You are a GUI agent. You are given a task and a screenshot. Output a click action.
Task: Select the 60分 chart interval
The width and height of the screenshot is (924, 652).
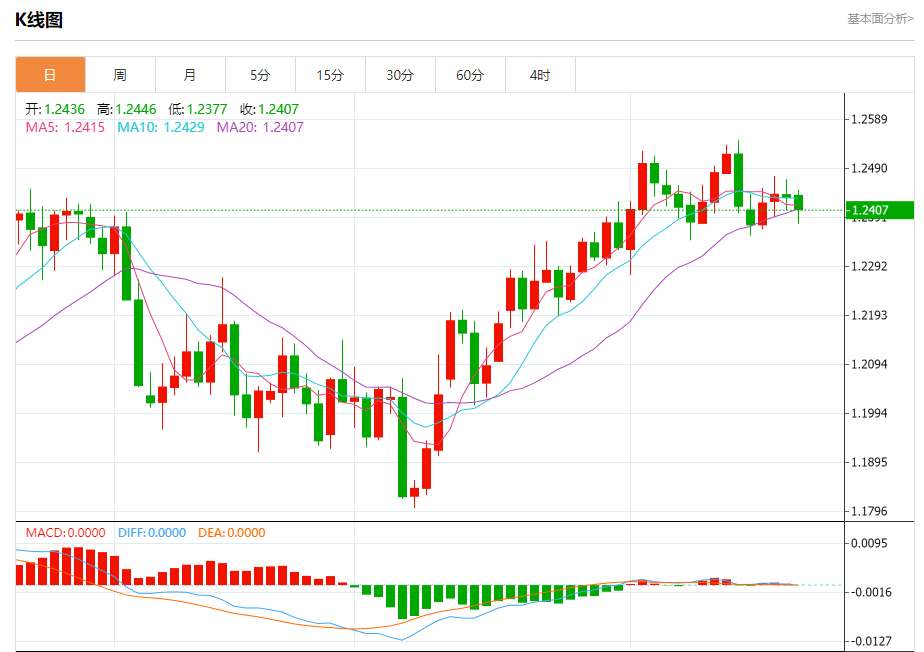coord(470,75)
